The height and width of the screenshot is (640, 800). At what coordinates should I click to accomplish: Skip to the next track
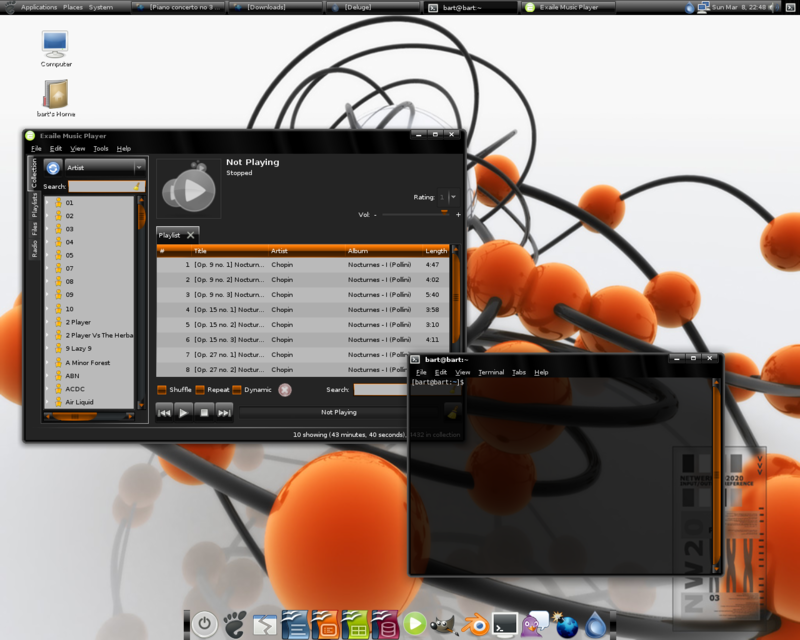click(x=224, y=412)
